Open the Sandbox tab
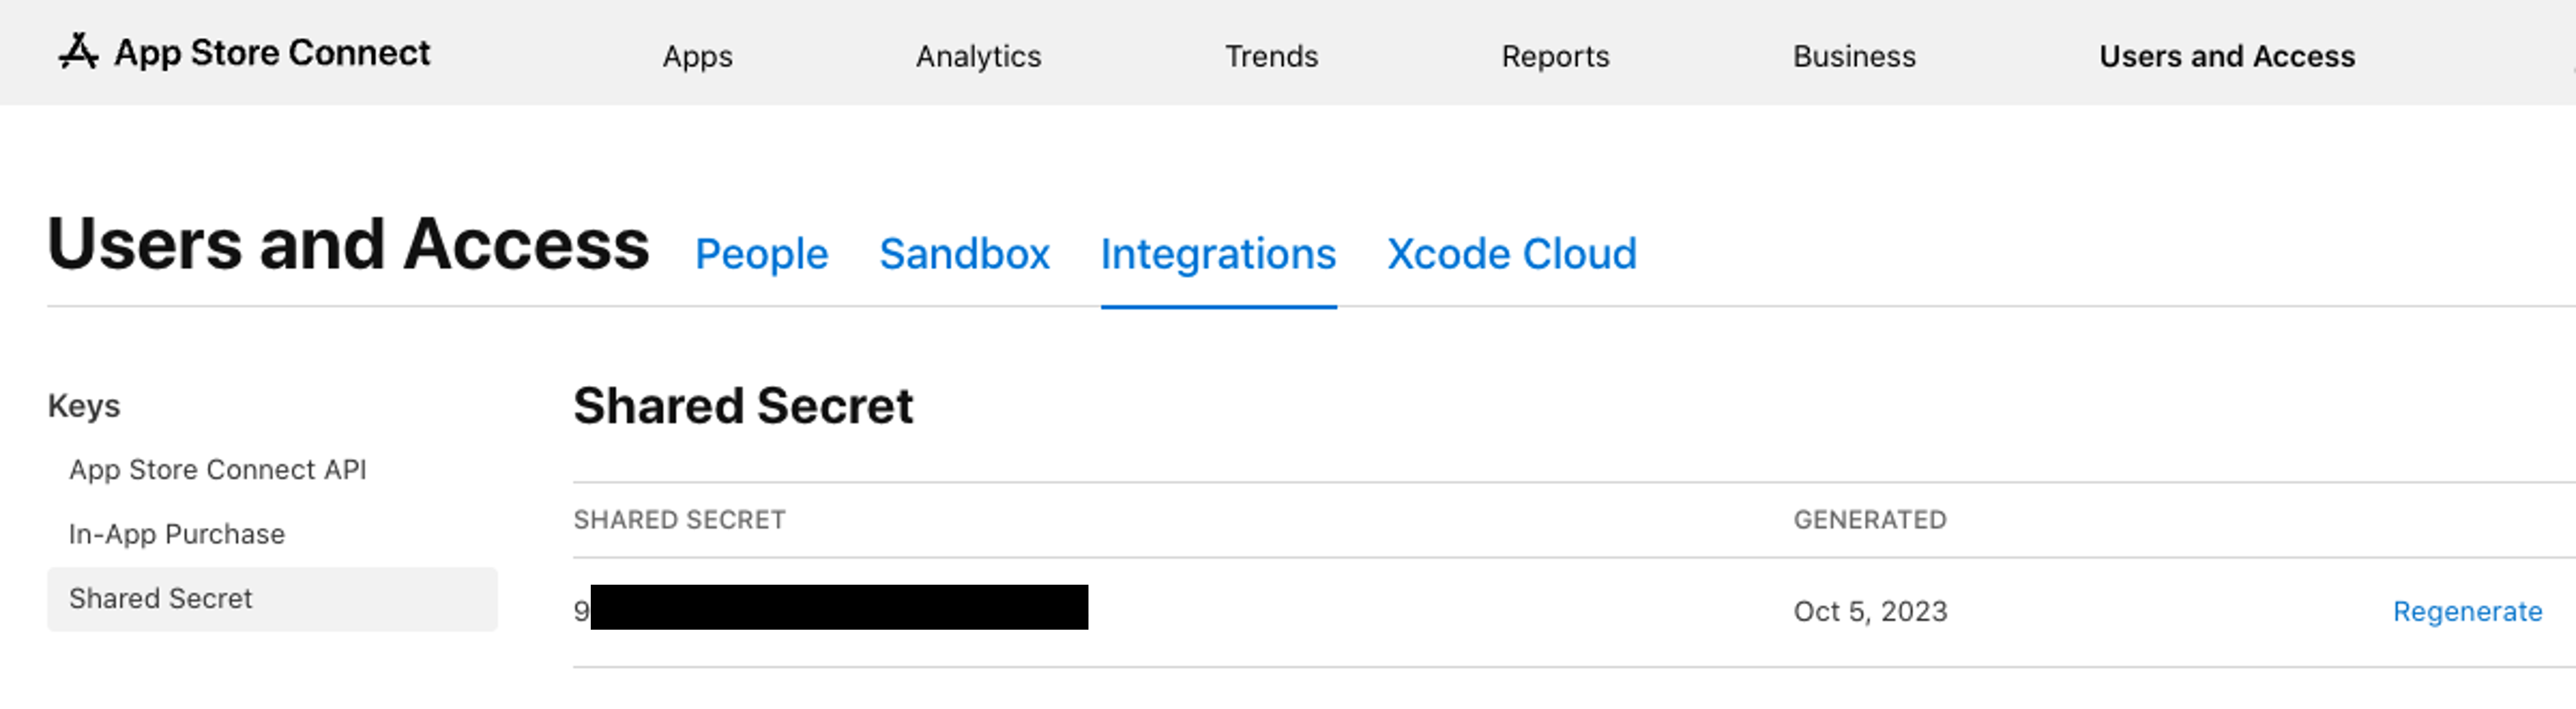The height and width of the screenshot is (709, 2576). point(964,254)
